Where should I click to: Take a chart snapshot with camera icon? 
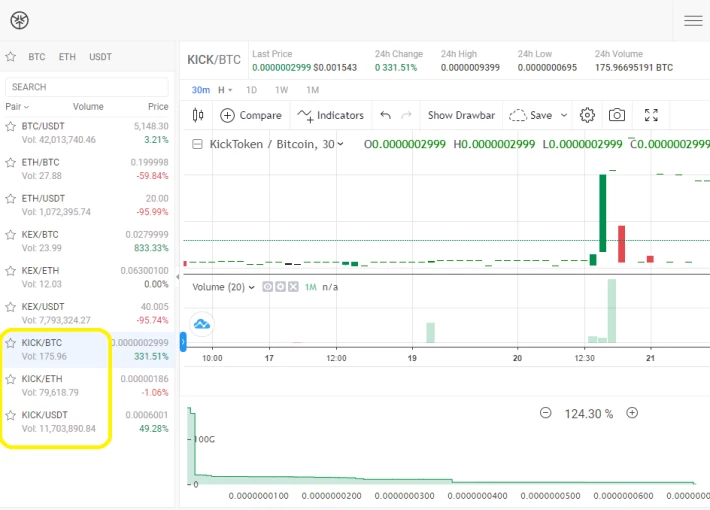click(617, 115)
